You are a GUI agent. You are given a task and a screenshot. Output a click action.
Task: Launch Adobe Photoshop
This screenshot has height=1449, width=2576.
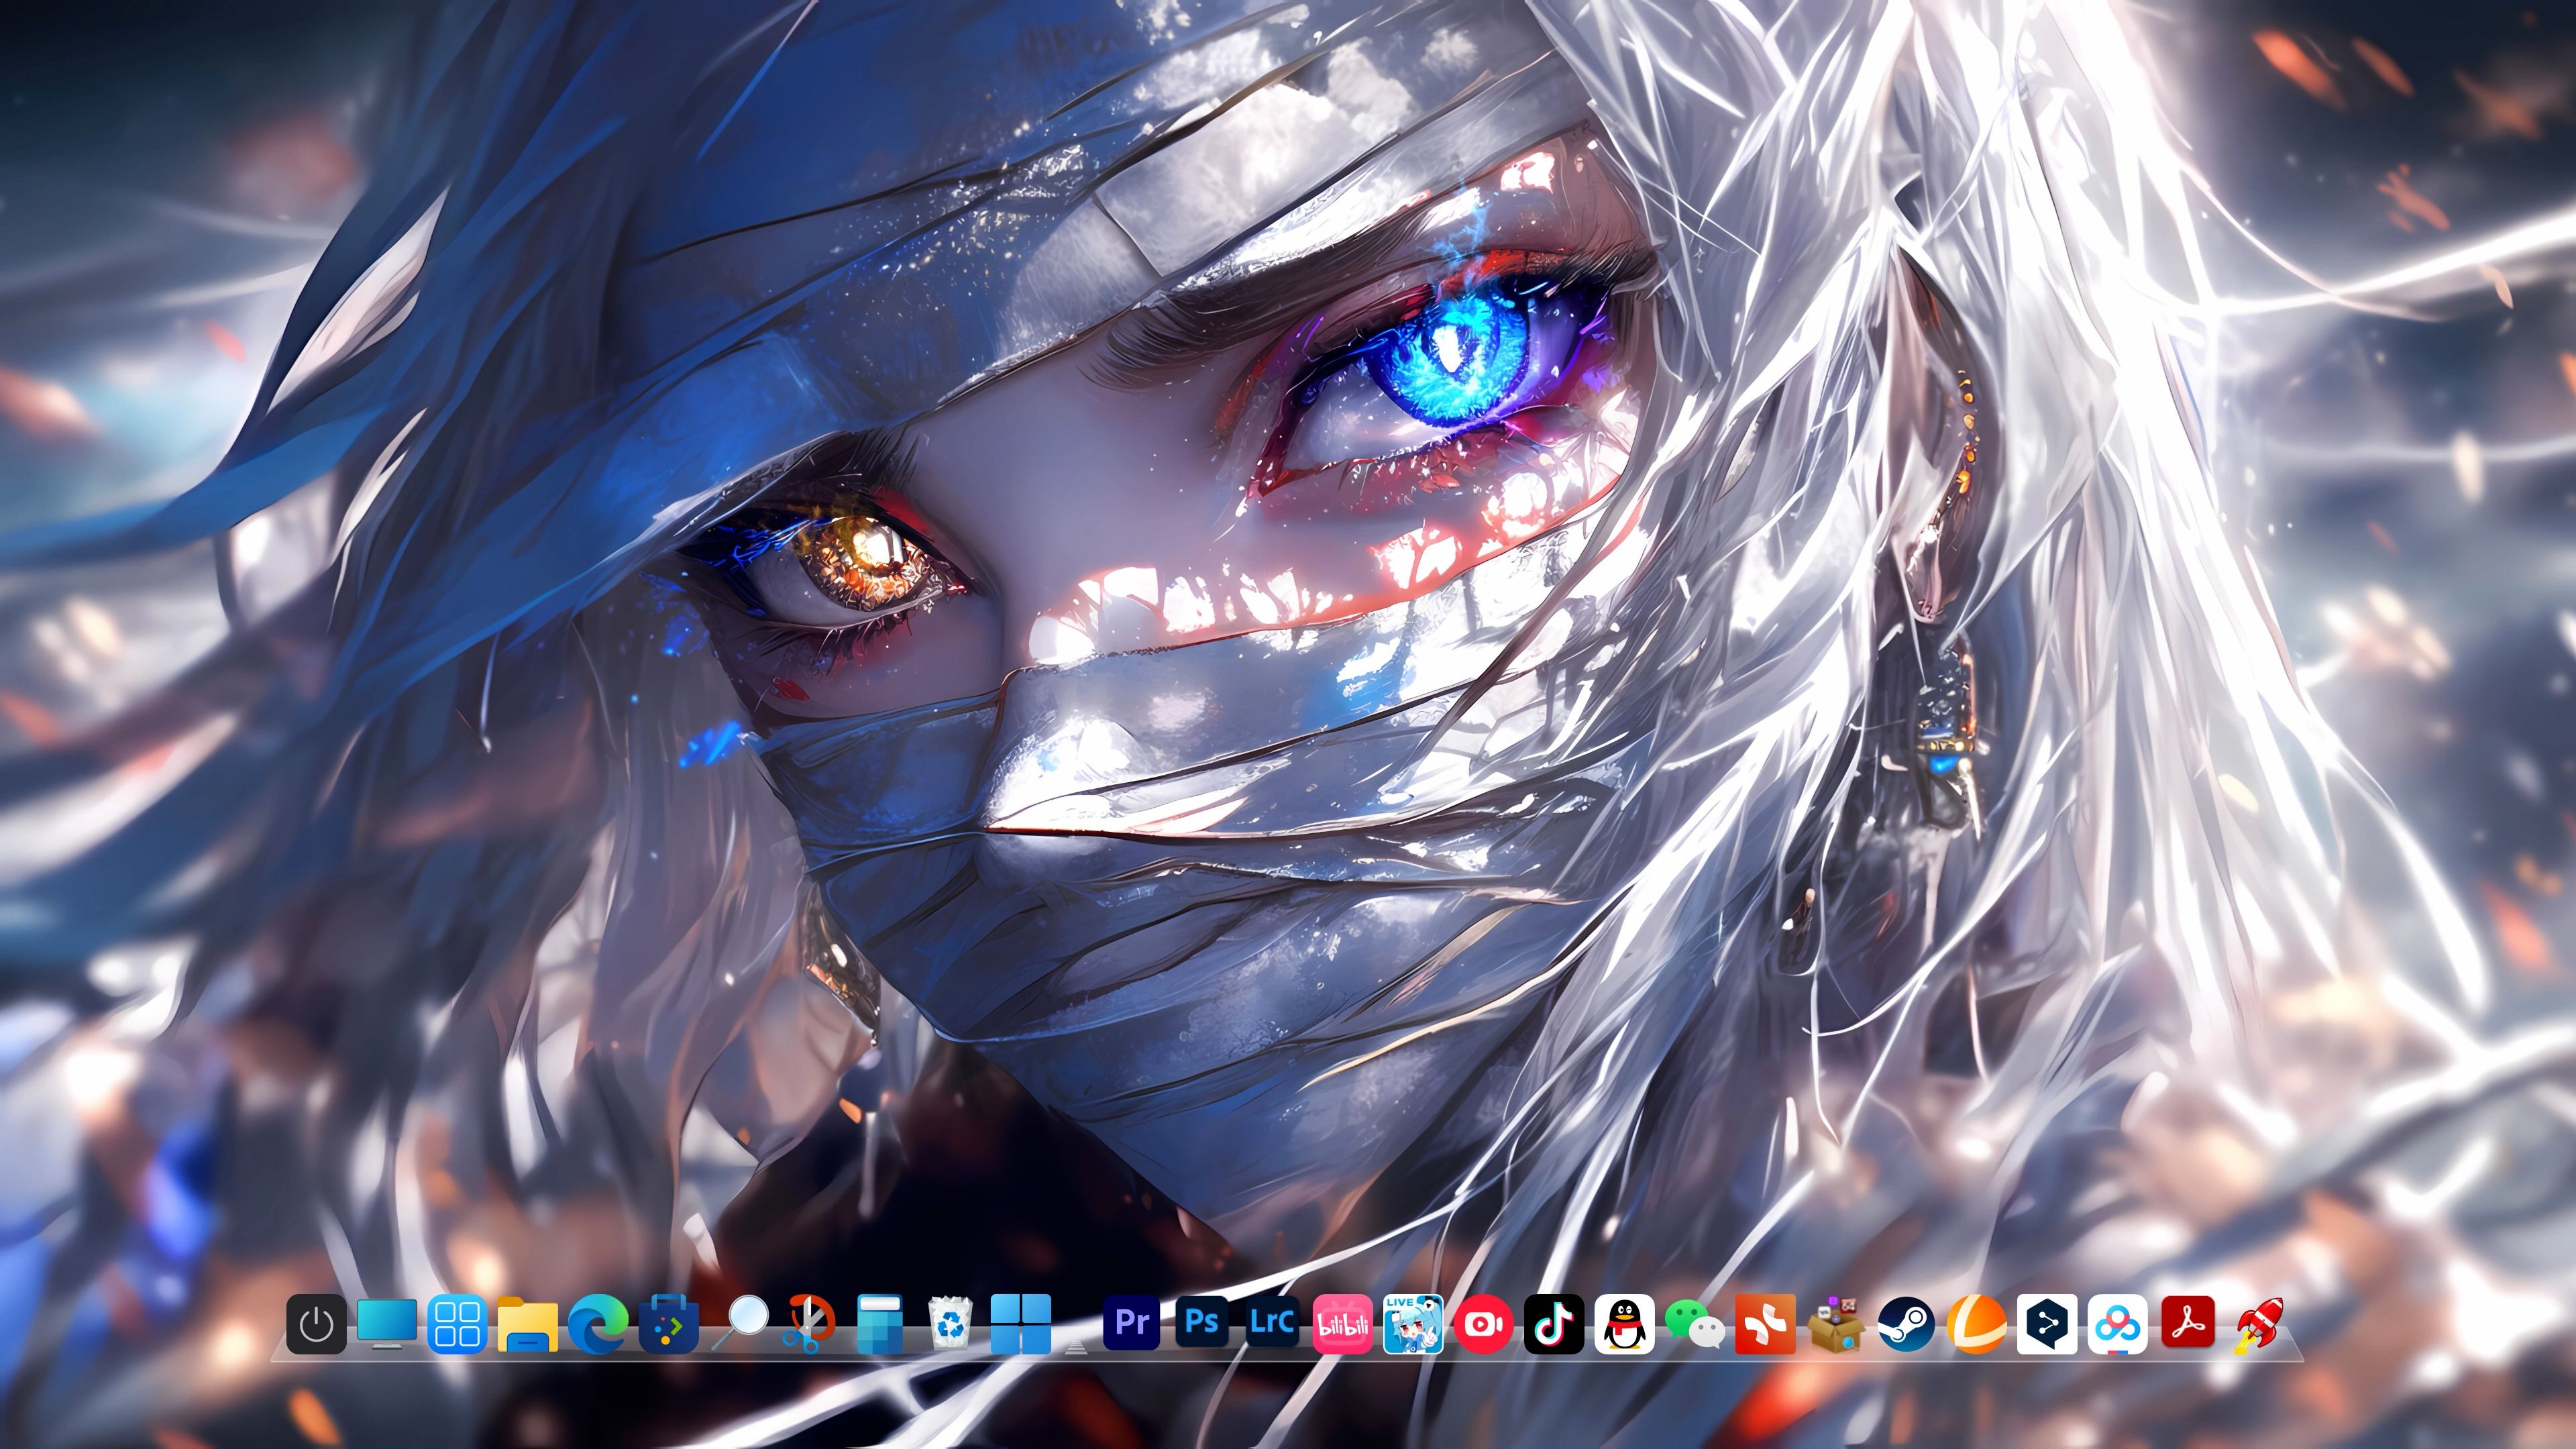pyautogui.click(x=1201, y=1322)
